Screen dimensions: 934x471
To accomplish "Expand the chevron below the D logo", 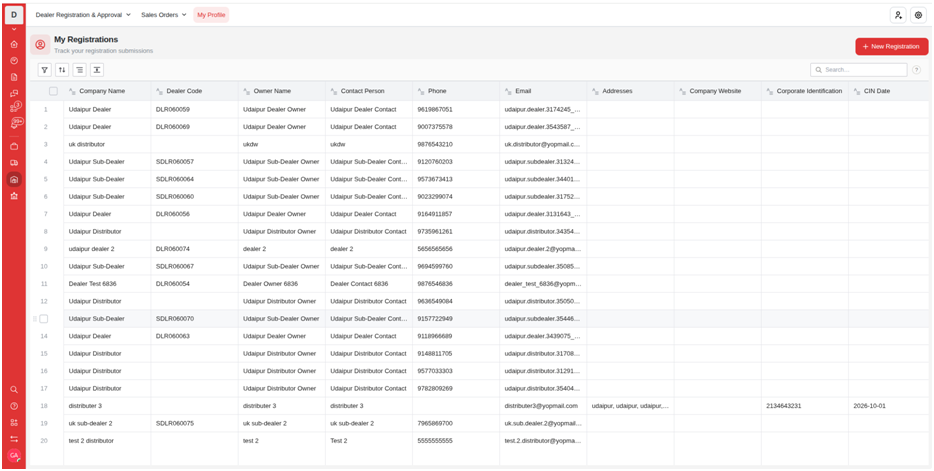I will 14,29.
